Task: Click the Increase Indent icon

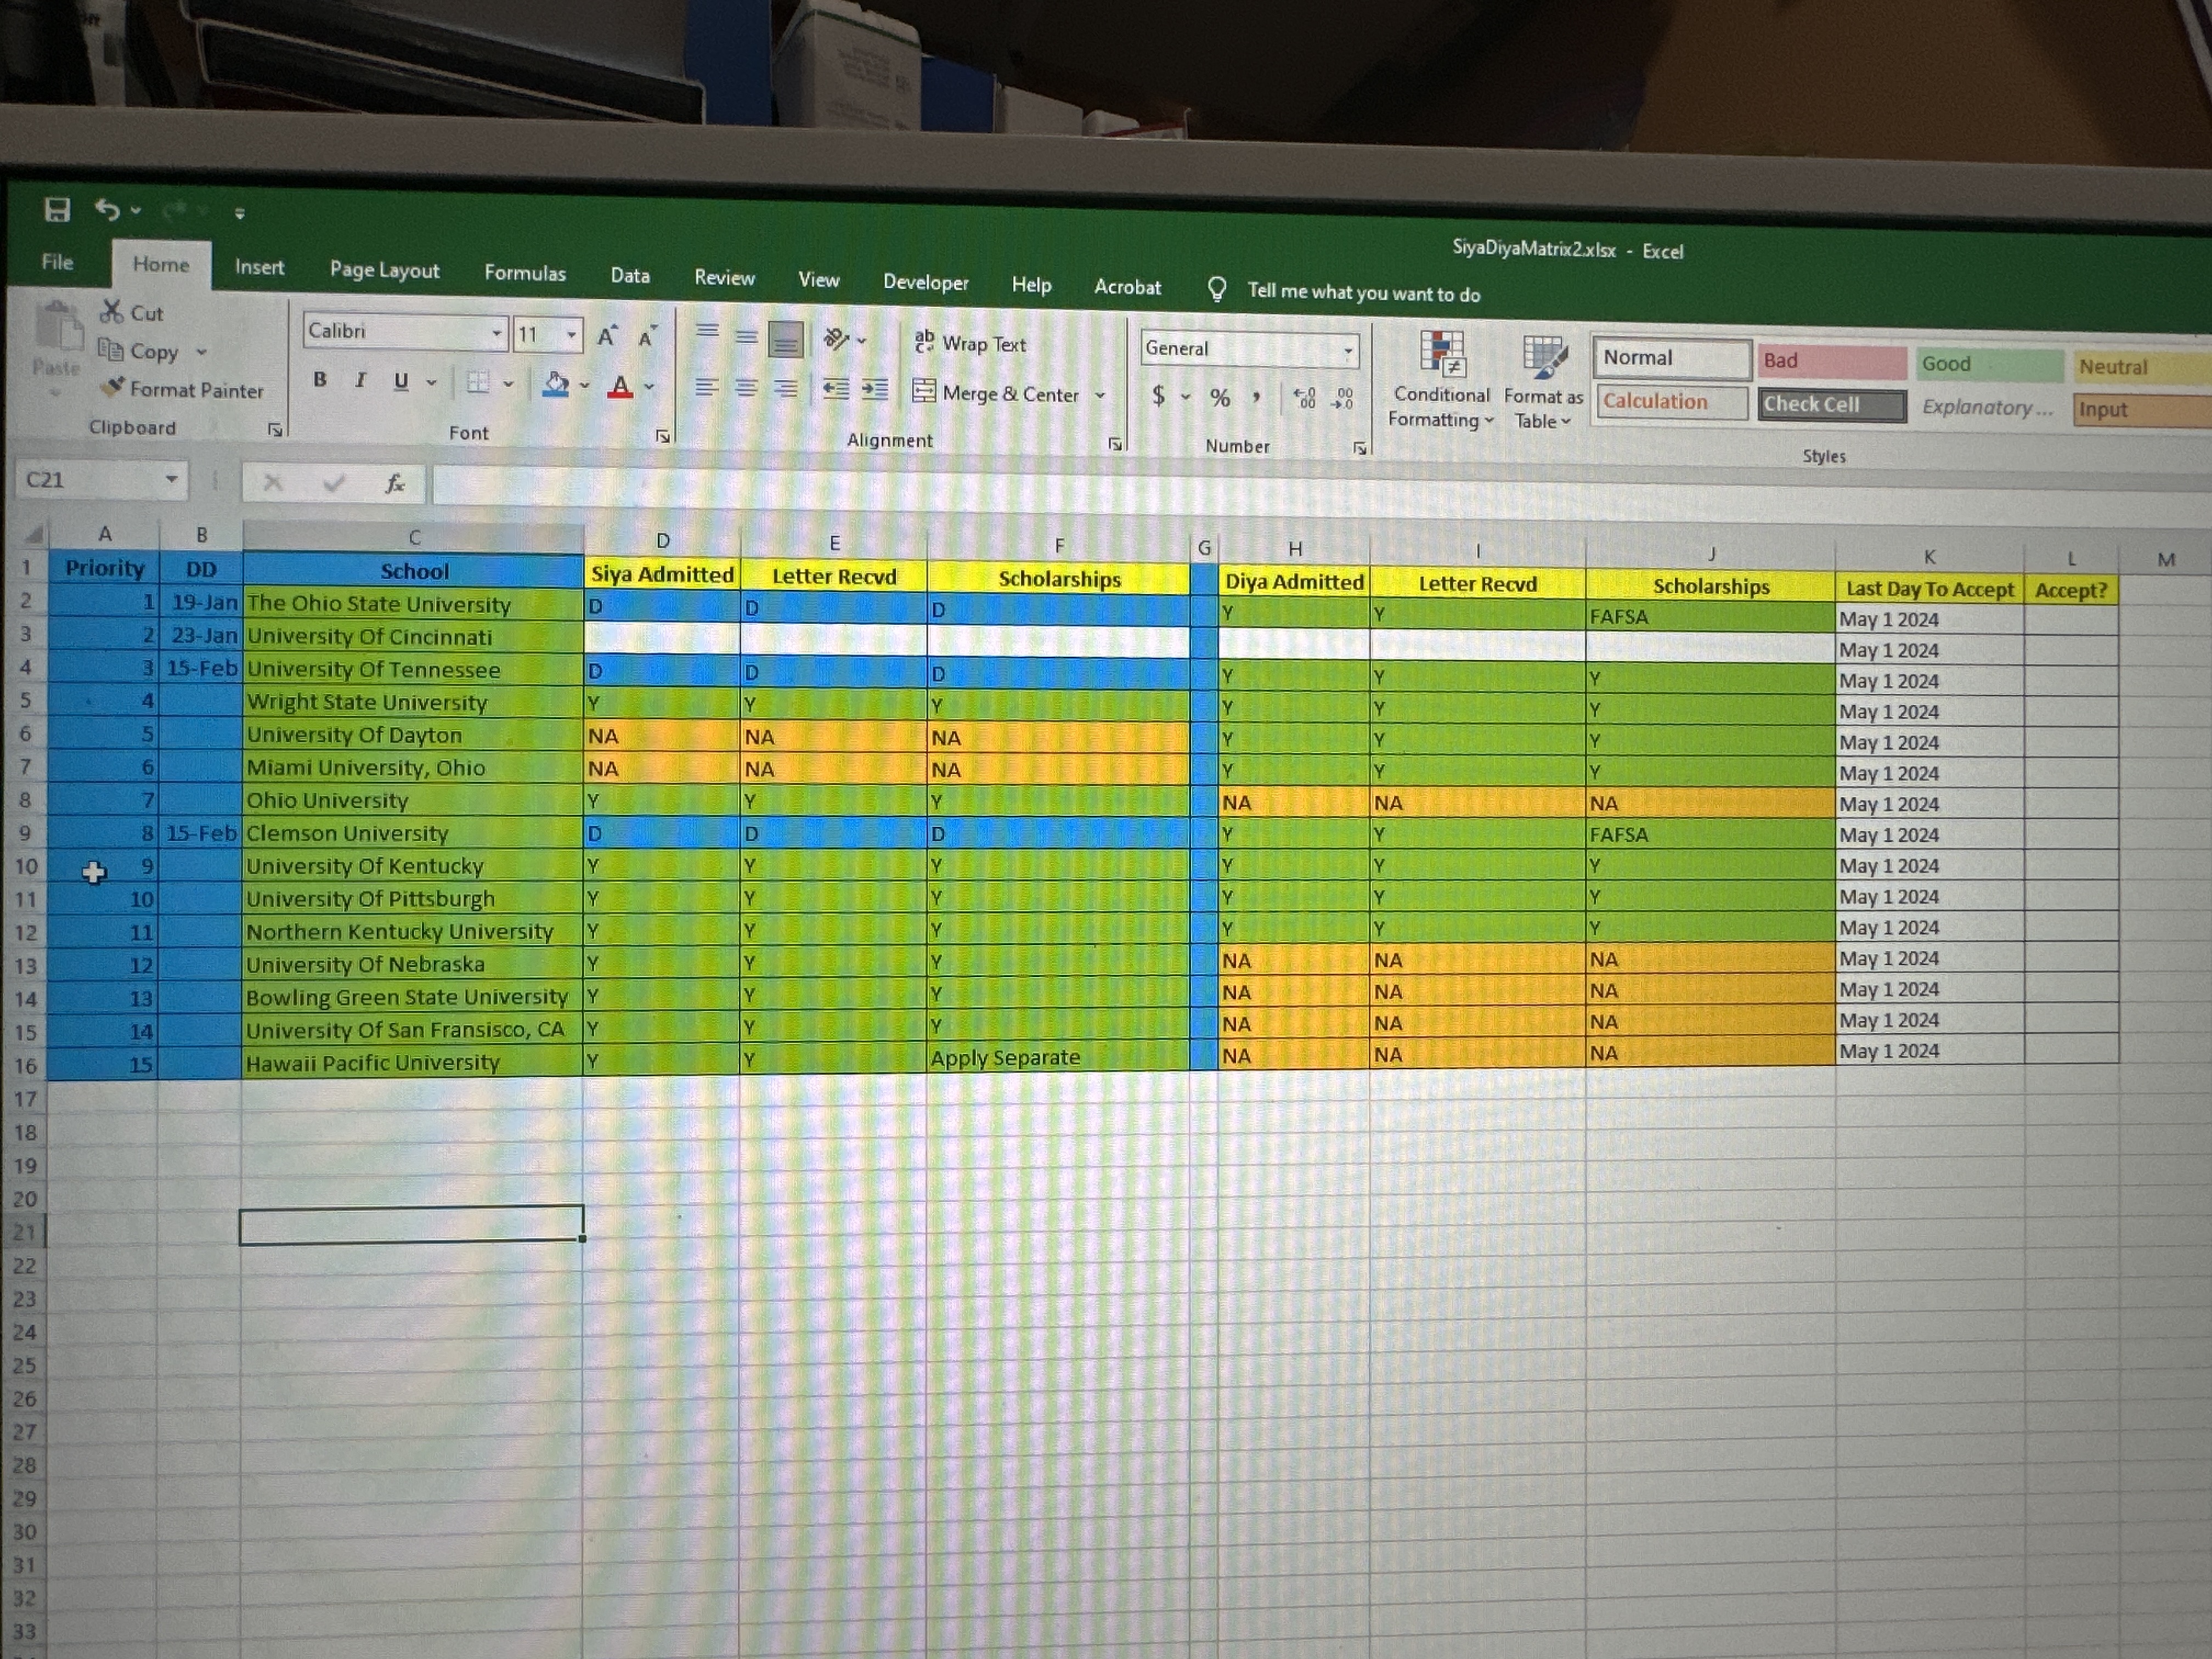Action: (x=875, y=390)
